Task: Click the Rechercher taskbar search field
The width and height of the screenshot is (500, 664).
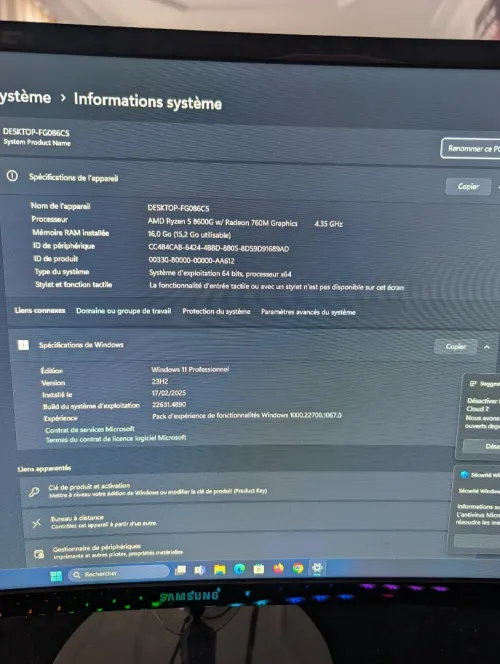Action: 119,574
